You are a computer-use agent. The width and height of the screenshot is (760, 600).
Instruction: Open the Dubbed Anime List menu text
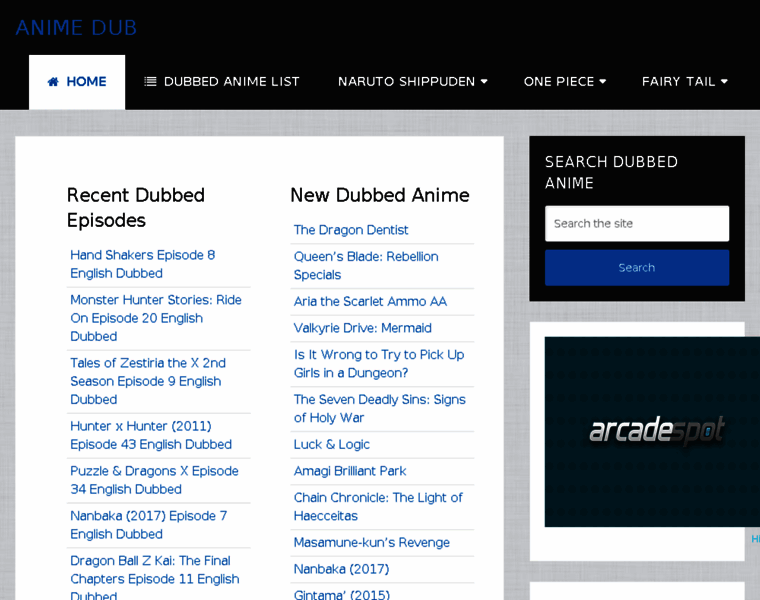click(x=232, y=81)
